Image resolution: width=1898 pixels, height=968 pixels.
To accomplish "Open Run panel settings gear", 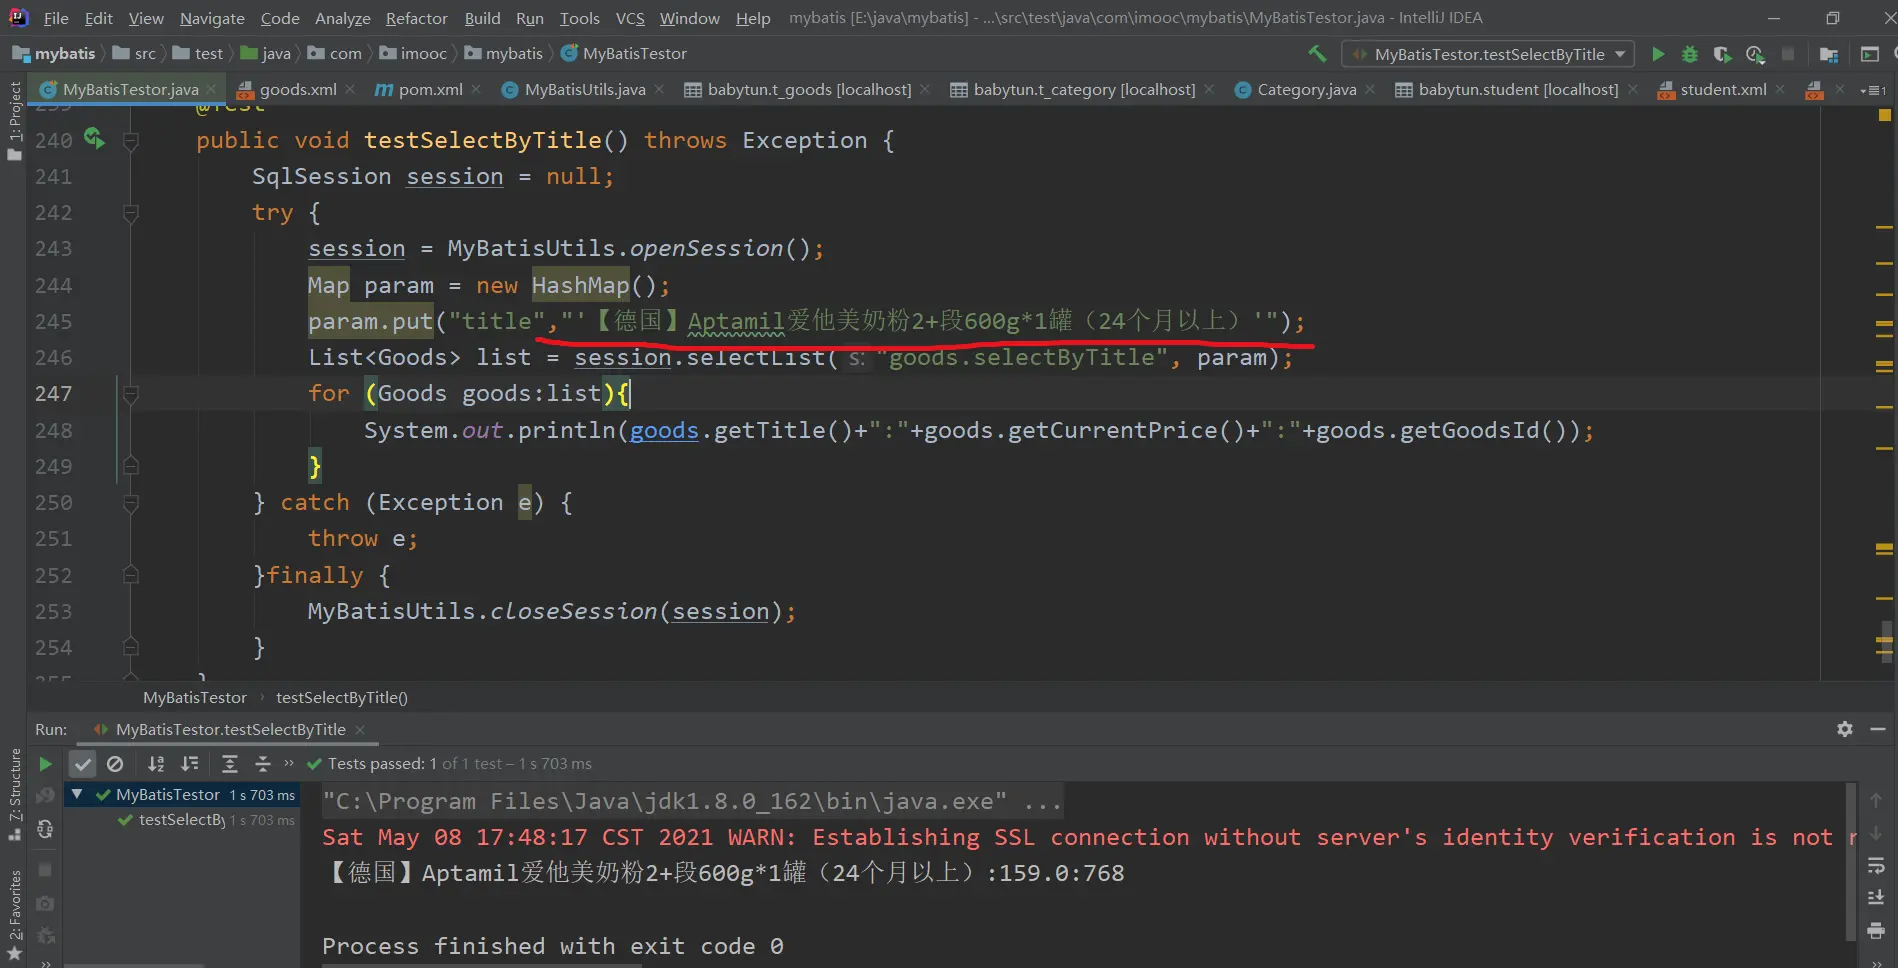I will coord(1845,729).
